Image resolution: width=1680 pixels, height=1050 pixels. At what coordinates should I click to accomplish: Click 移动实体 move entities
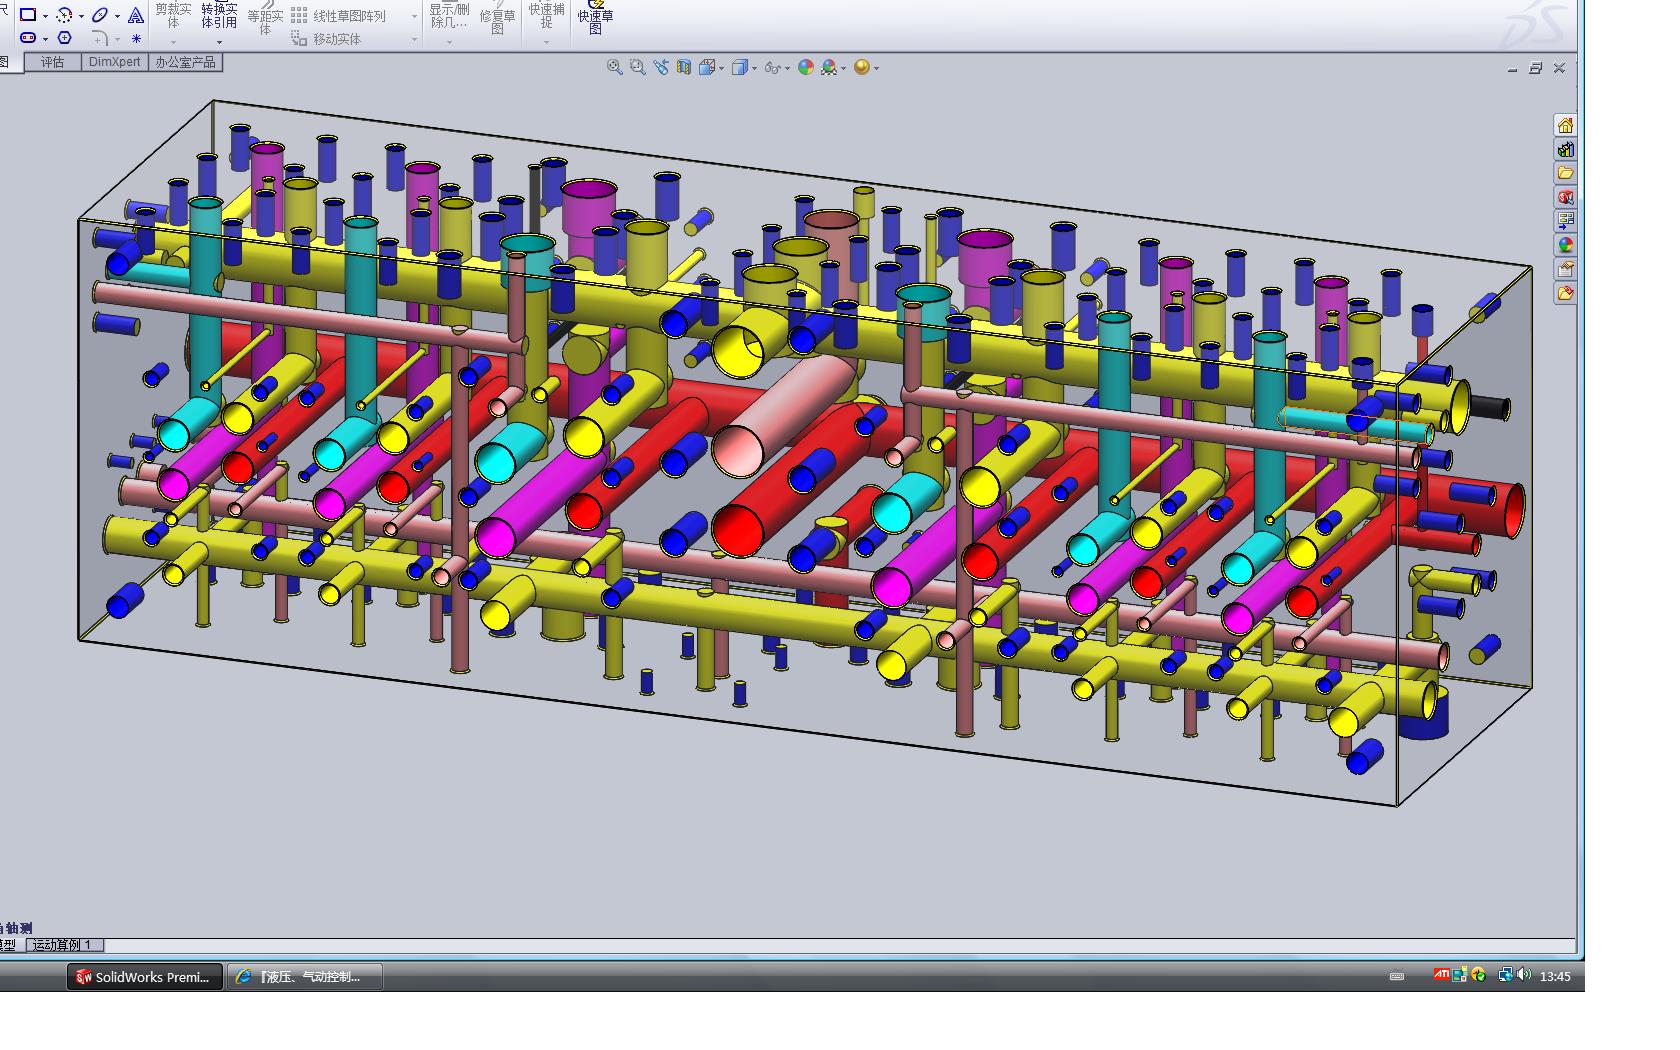(326, 39)
